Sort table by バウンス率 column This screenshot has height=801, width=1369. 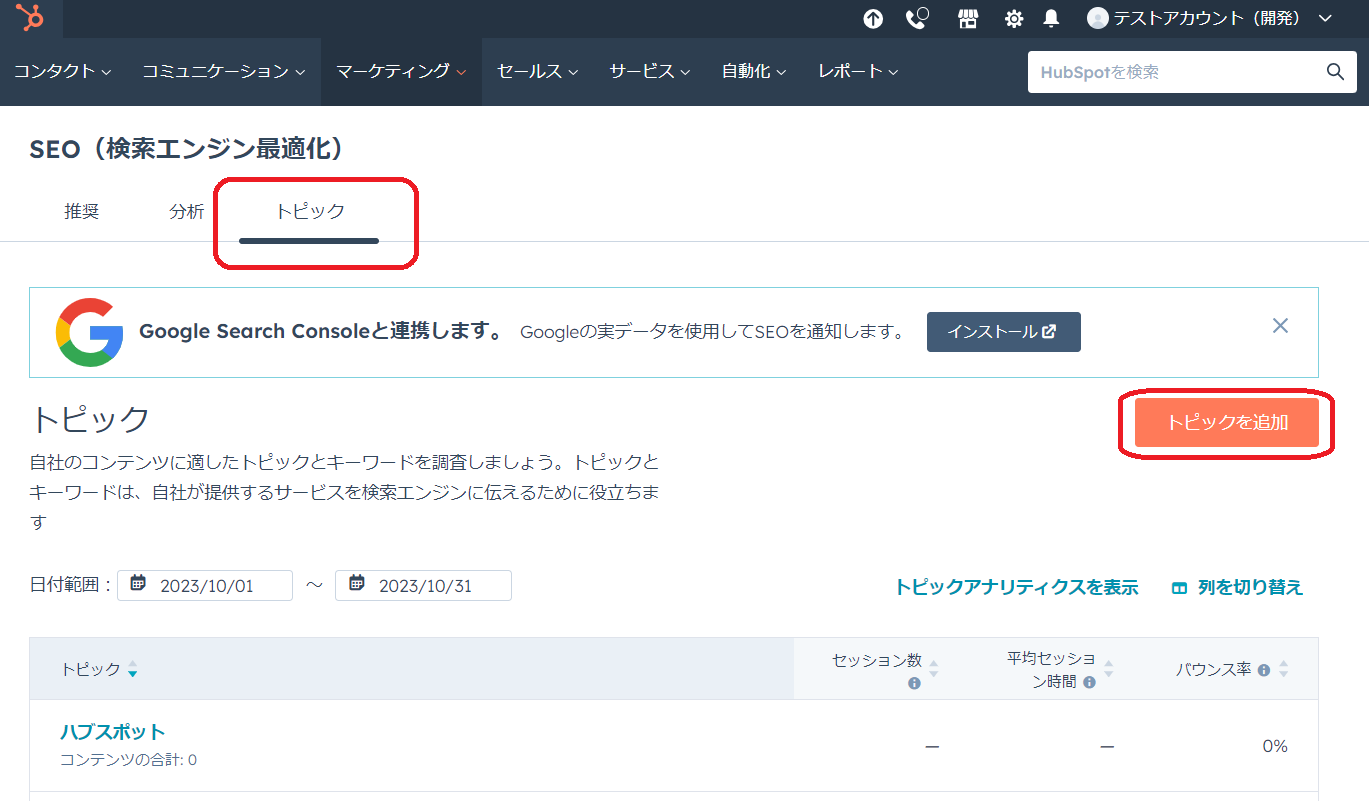pos(1284,670)
